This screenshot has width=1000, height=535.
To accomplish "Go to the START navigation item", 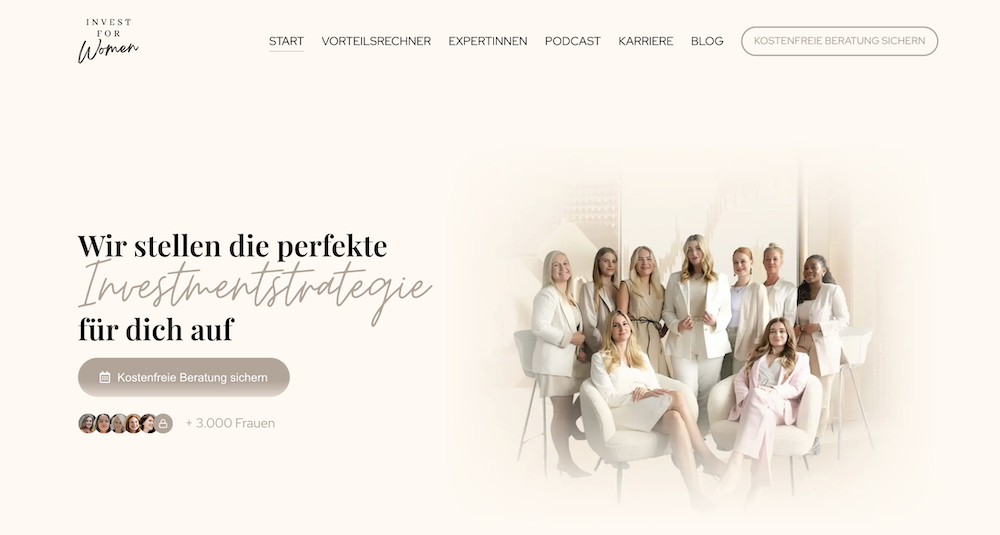I will pos(286,41).
